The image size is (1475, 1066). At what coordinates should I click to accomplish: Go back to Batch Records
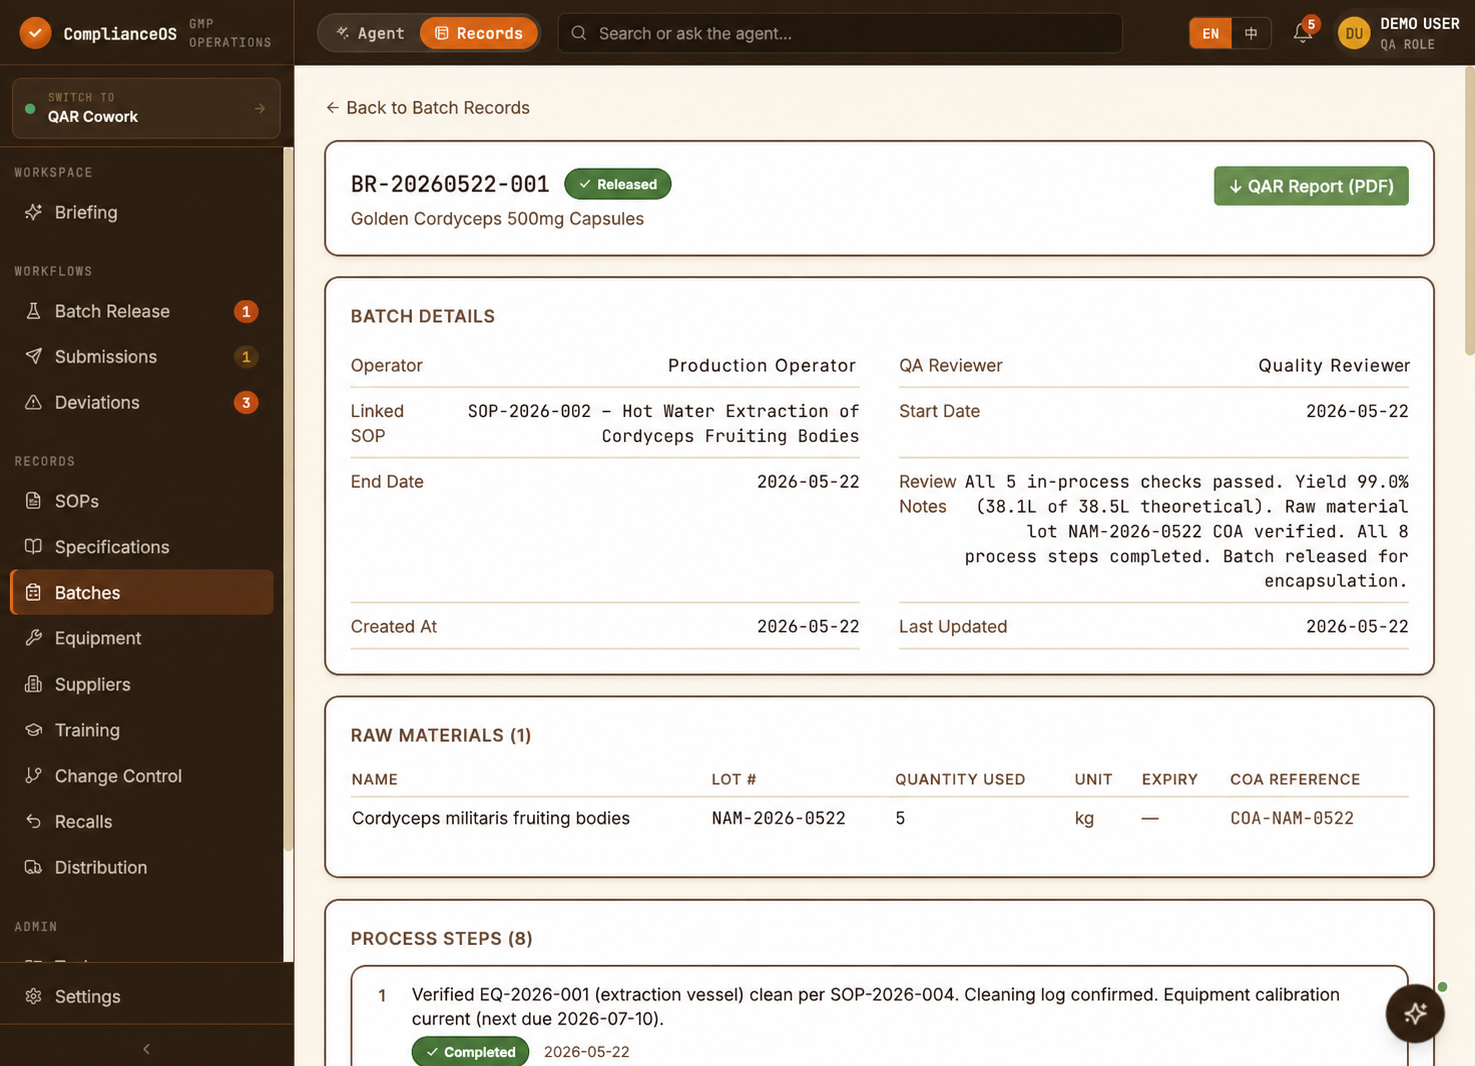428,107
